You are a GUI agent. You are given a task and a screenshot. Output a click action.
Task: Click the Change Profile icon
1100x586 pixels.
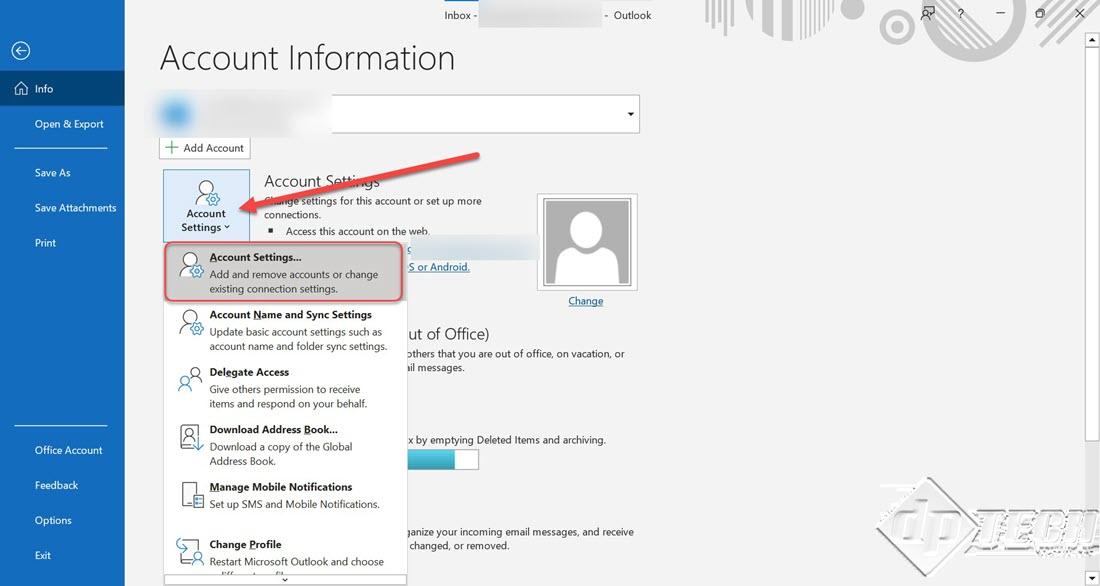coord(189,552)
